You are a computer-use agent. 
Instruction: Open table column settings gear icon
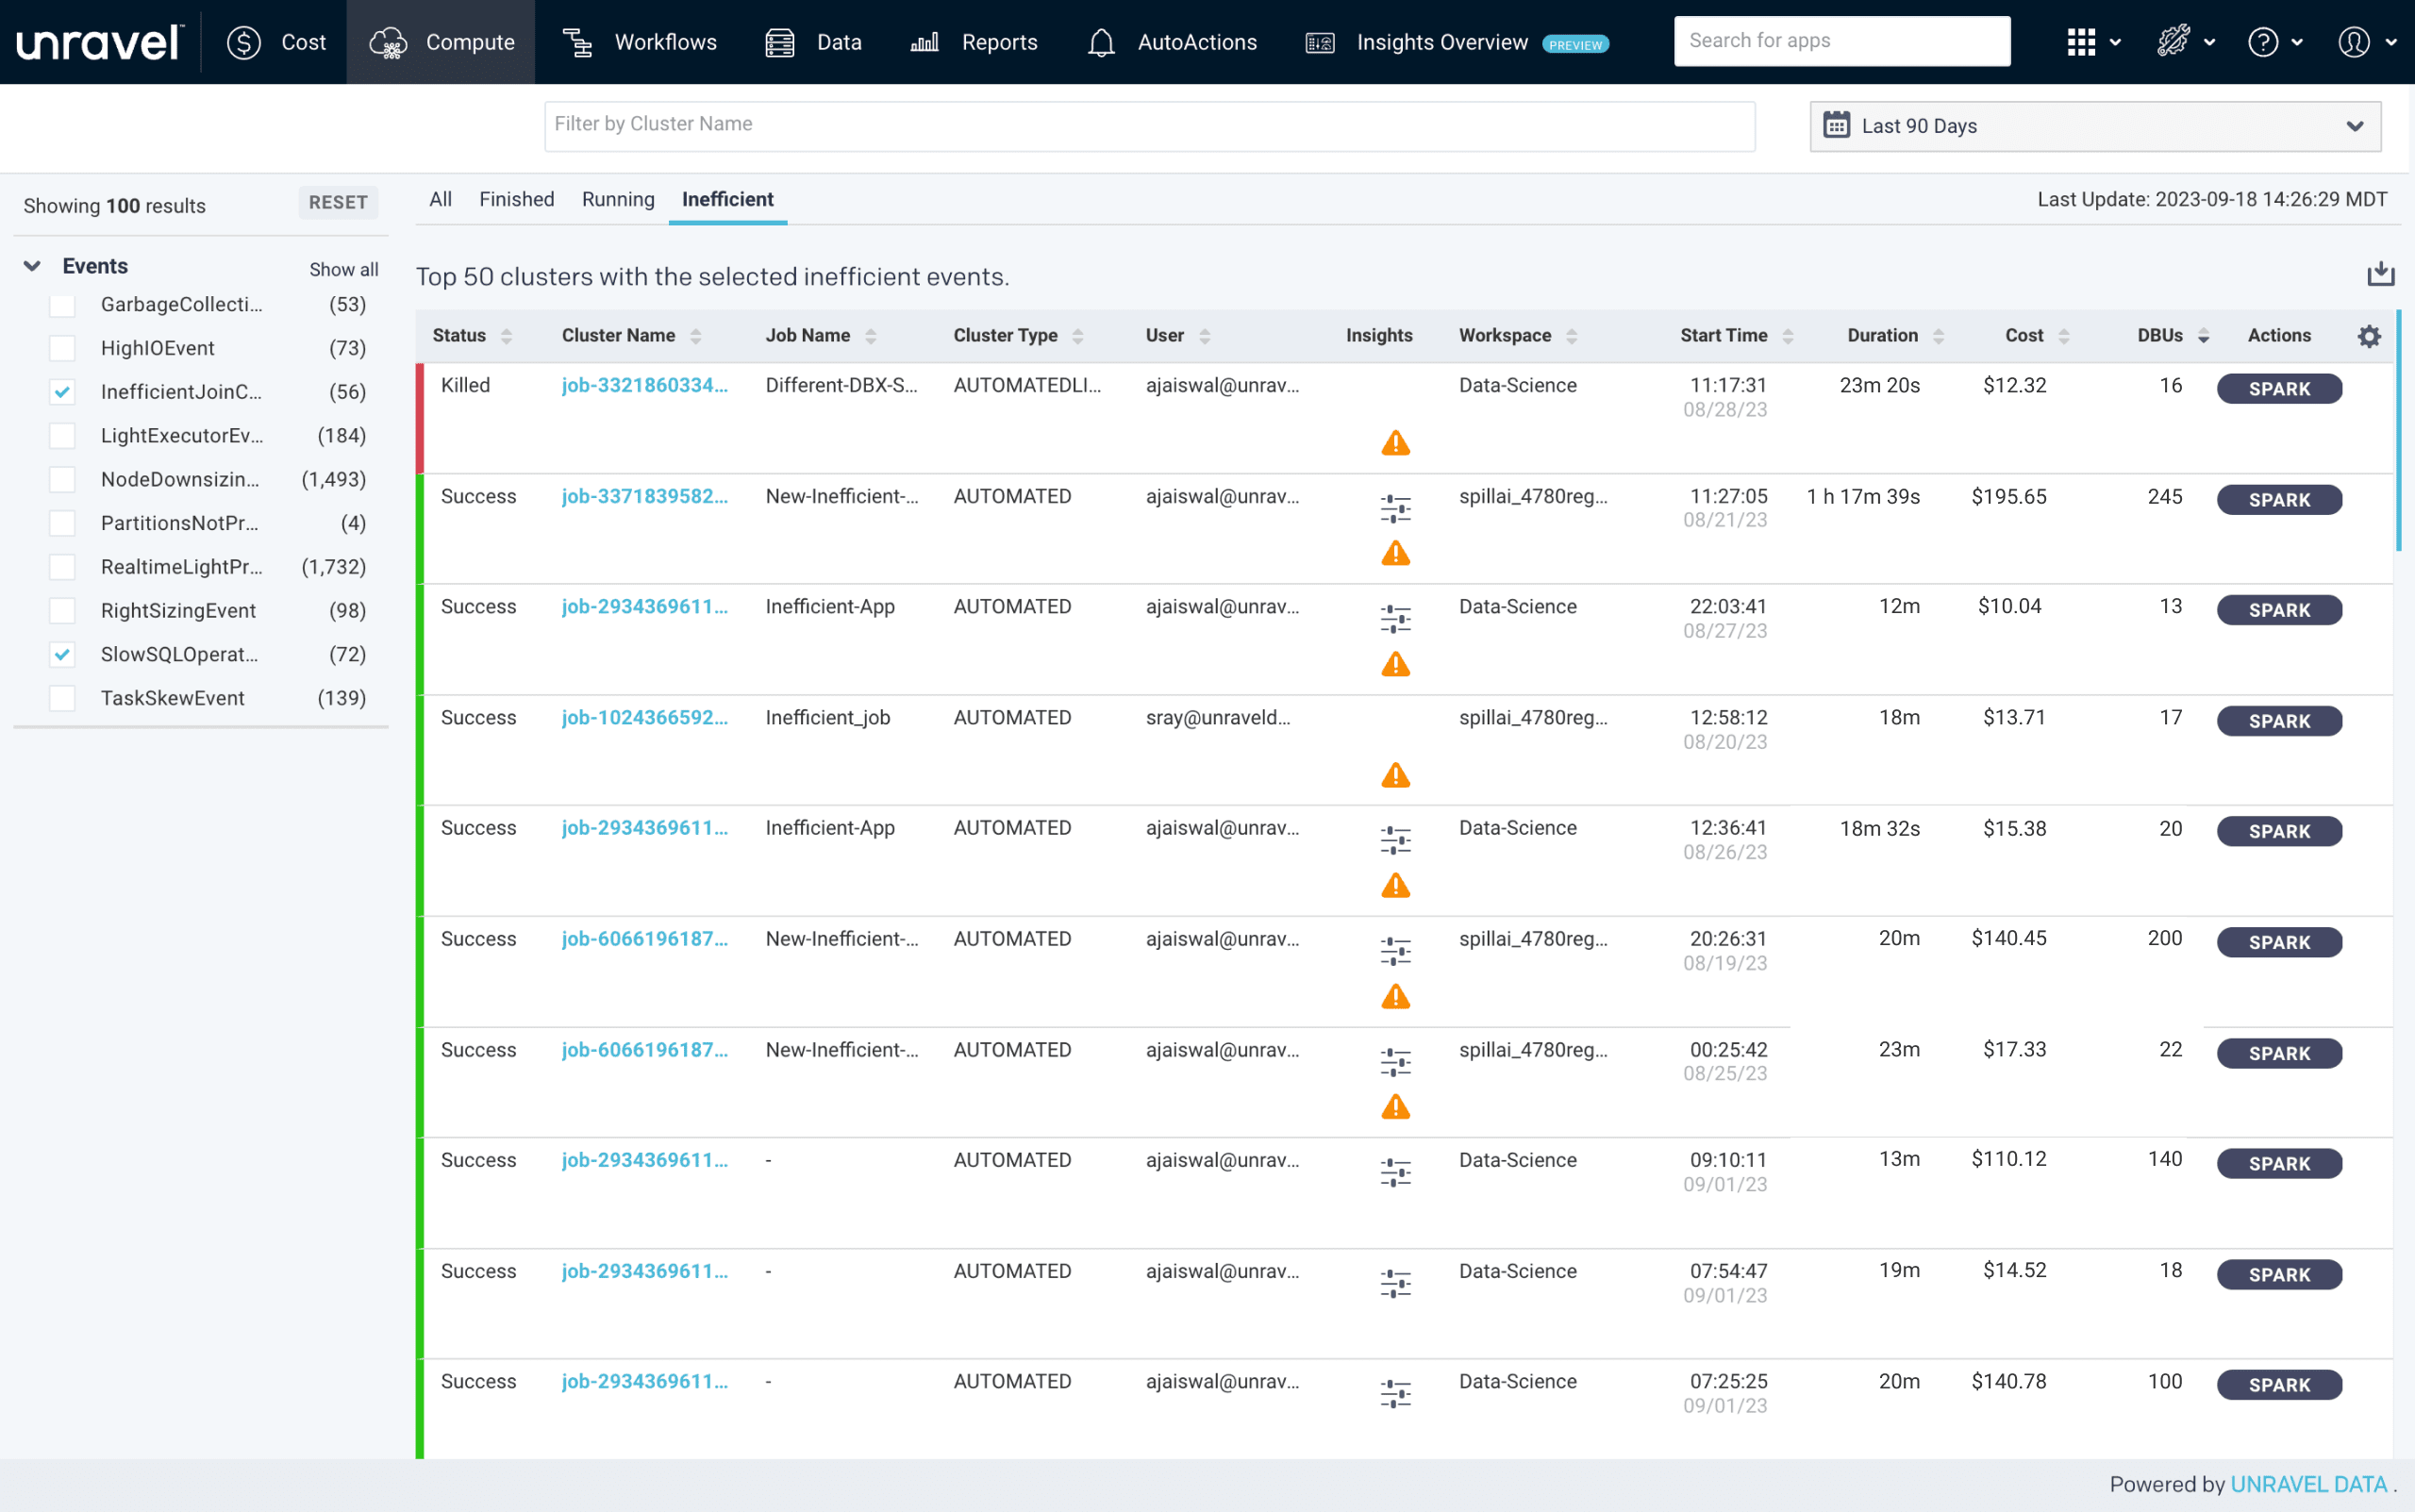tap(2368, 336)
